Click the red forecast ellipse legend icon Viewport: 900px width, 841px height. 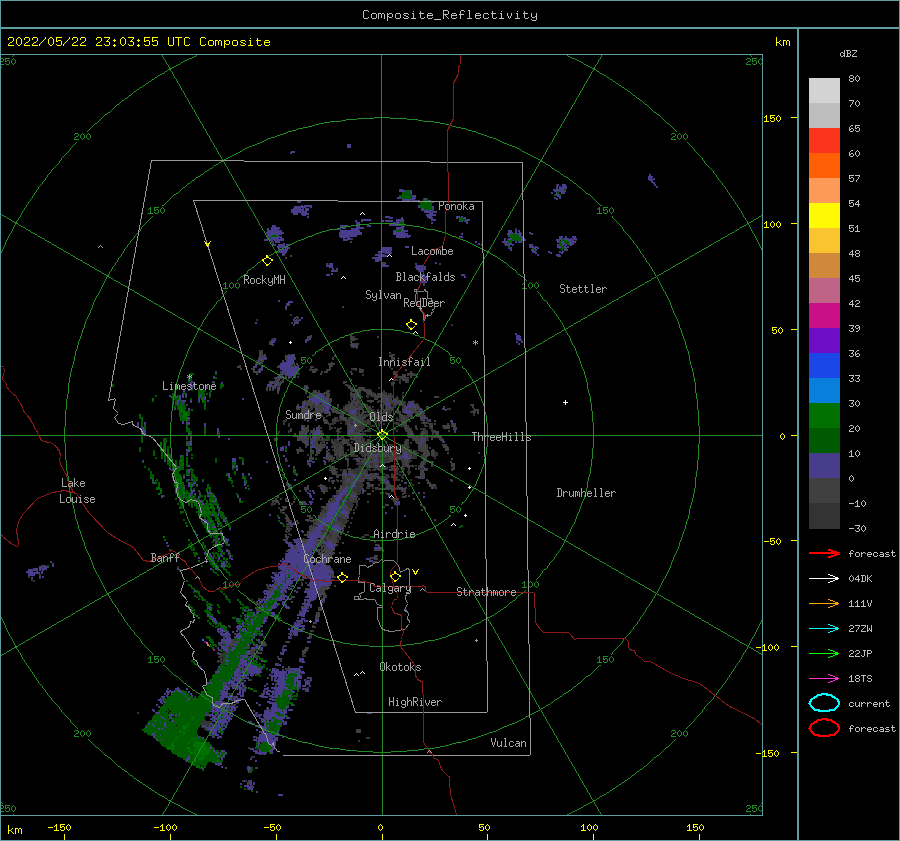(824, 728)
